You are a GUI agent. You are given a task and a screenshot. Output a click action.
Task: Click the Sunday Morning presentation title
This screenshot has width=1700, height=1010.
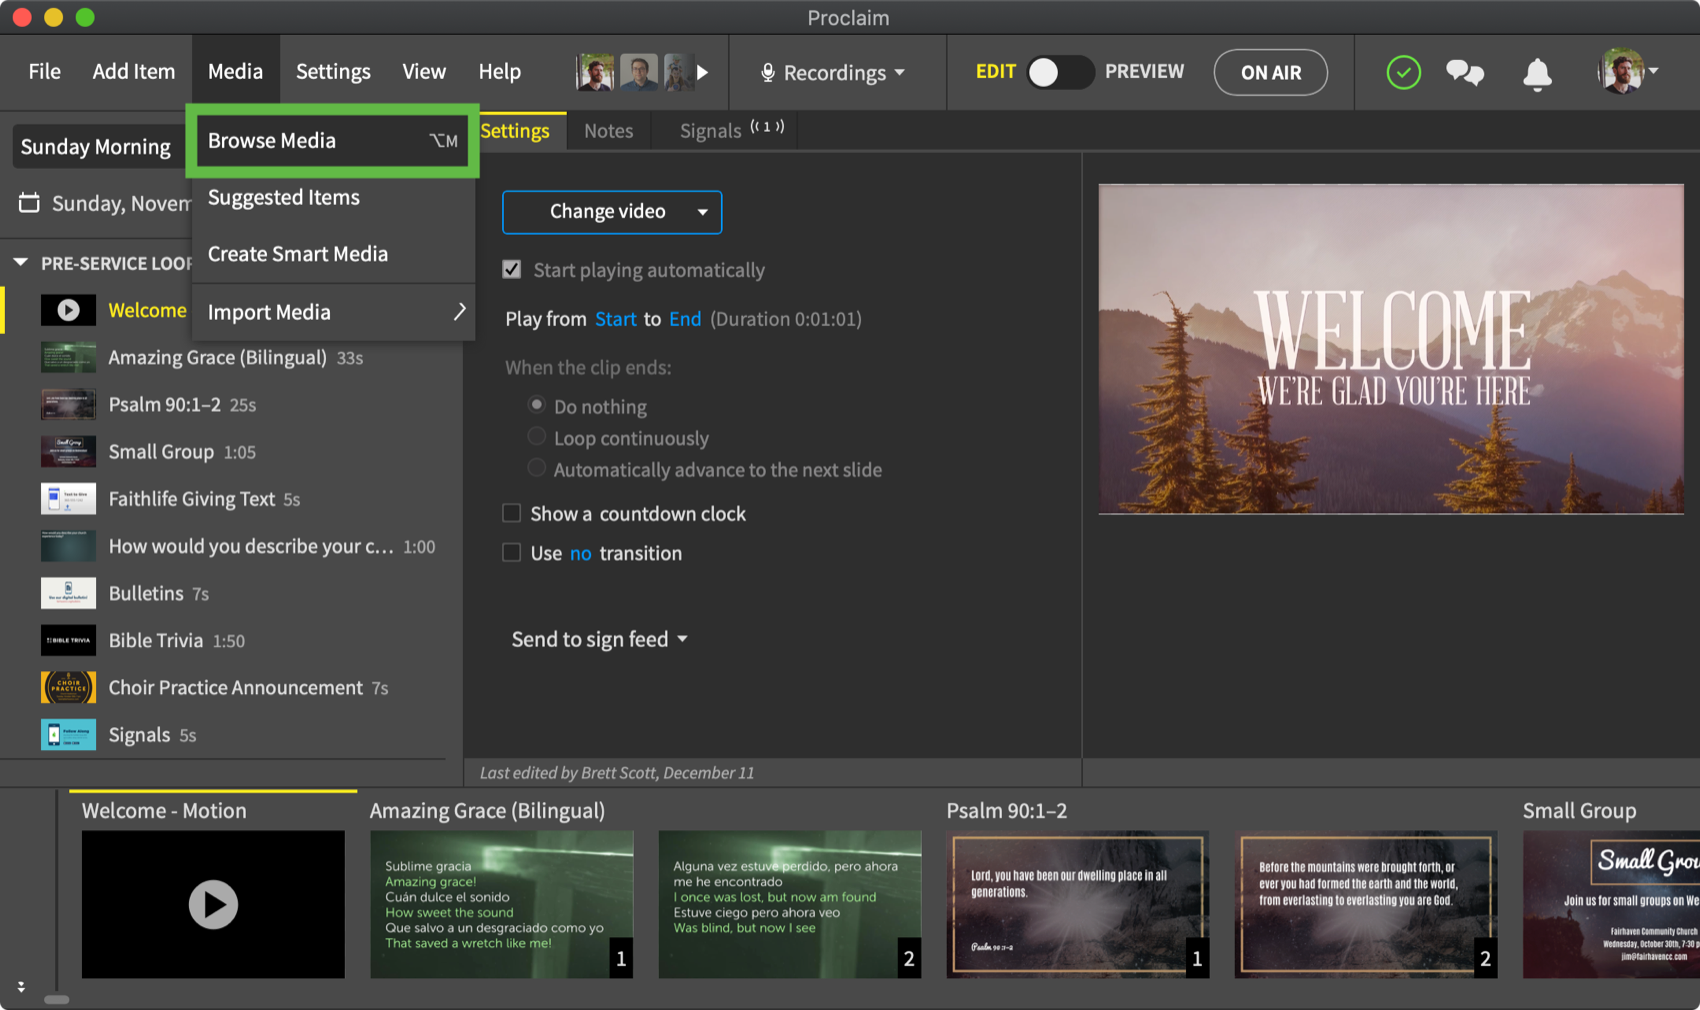[96, 147]
